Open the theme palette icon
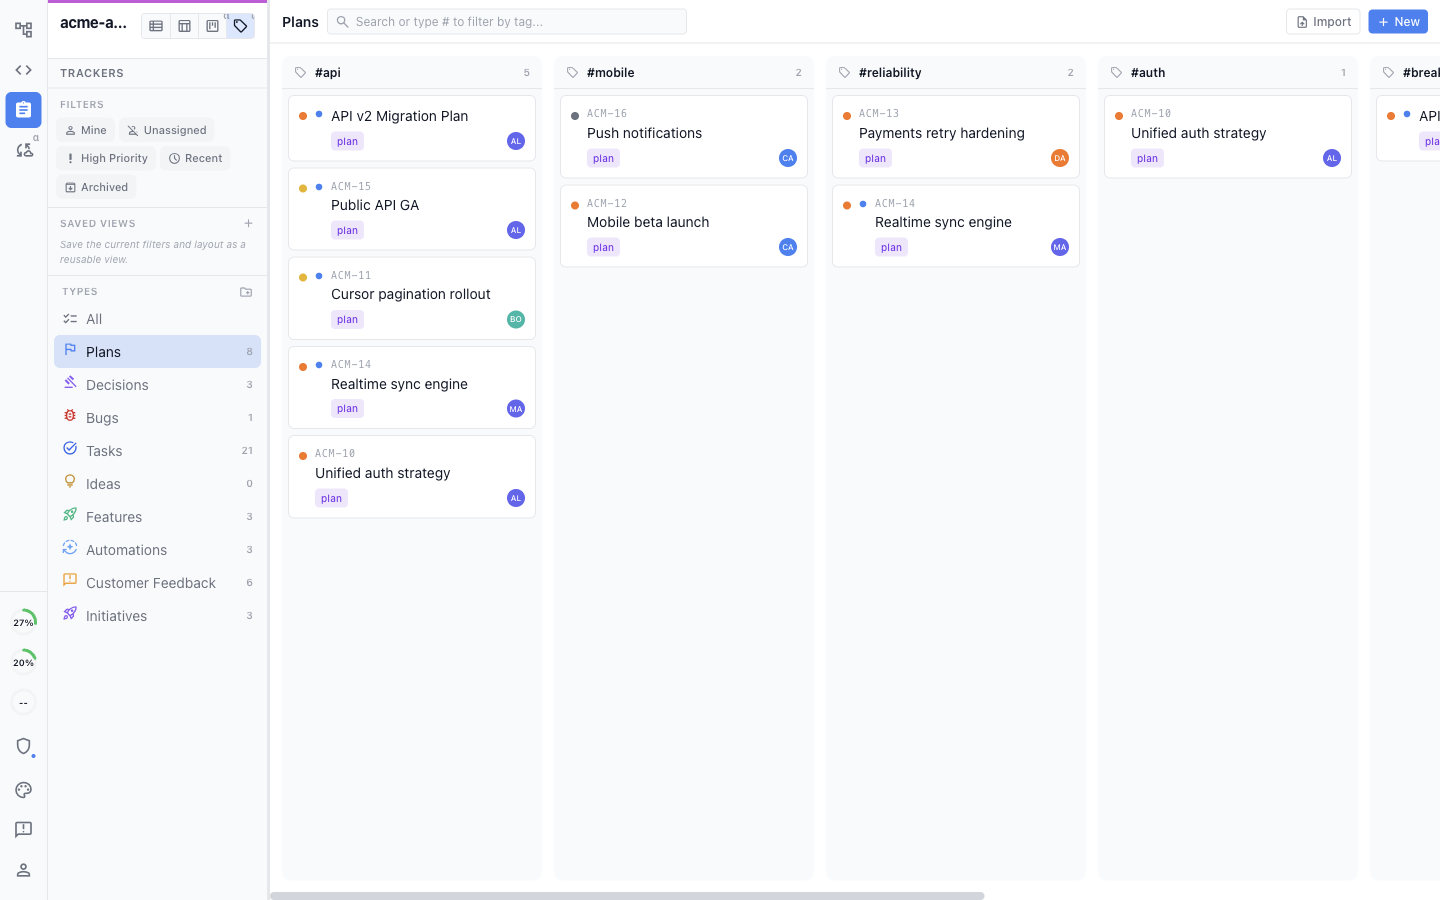Screen dimensions: 1440x900 [x=23, y=790]
